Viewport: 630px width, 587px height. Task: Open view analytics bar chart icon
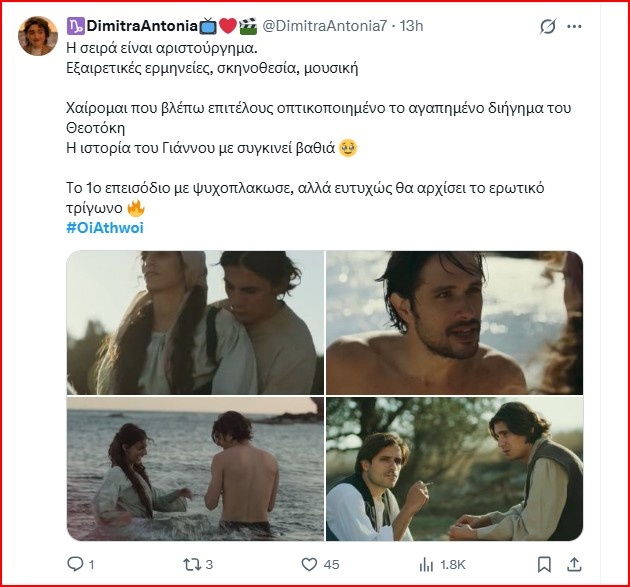pyautogui.click(x=428, y=564)
